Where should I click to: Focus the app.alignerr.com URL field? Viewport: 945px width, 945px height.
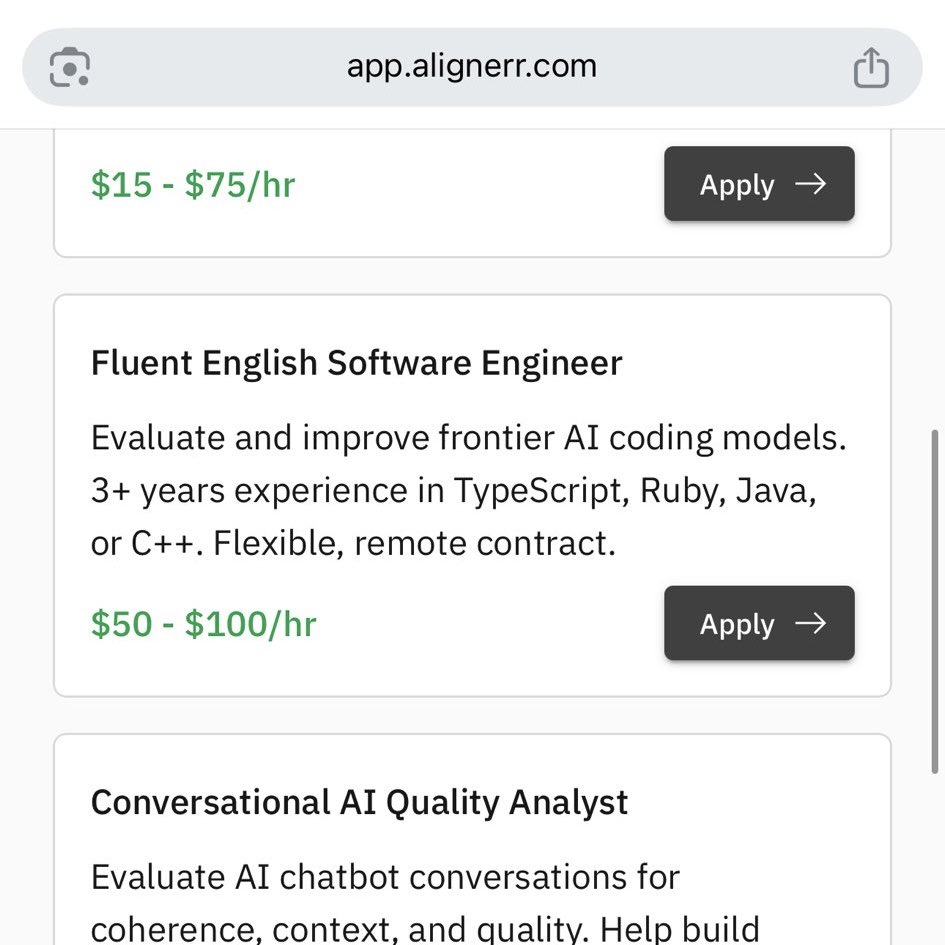(471, 66)
